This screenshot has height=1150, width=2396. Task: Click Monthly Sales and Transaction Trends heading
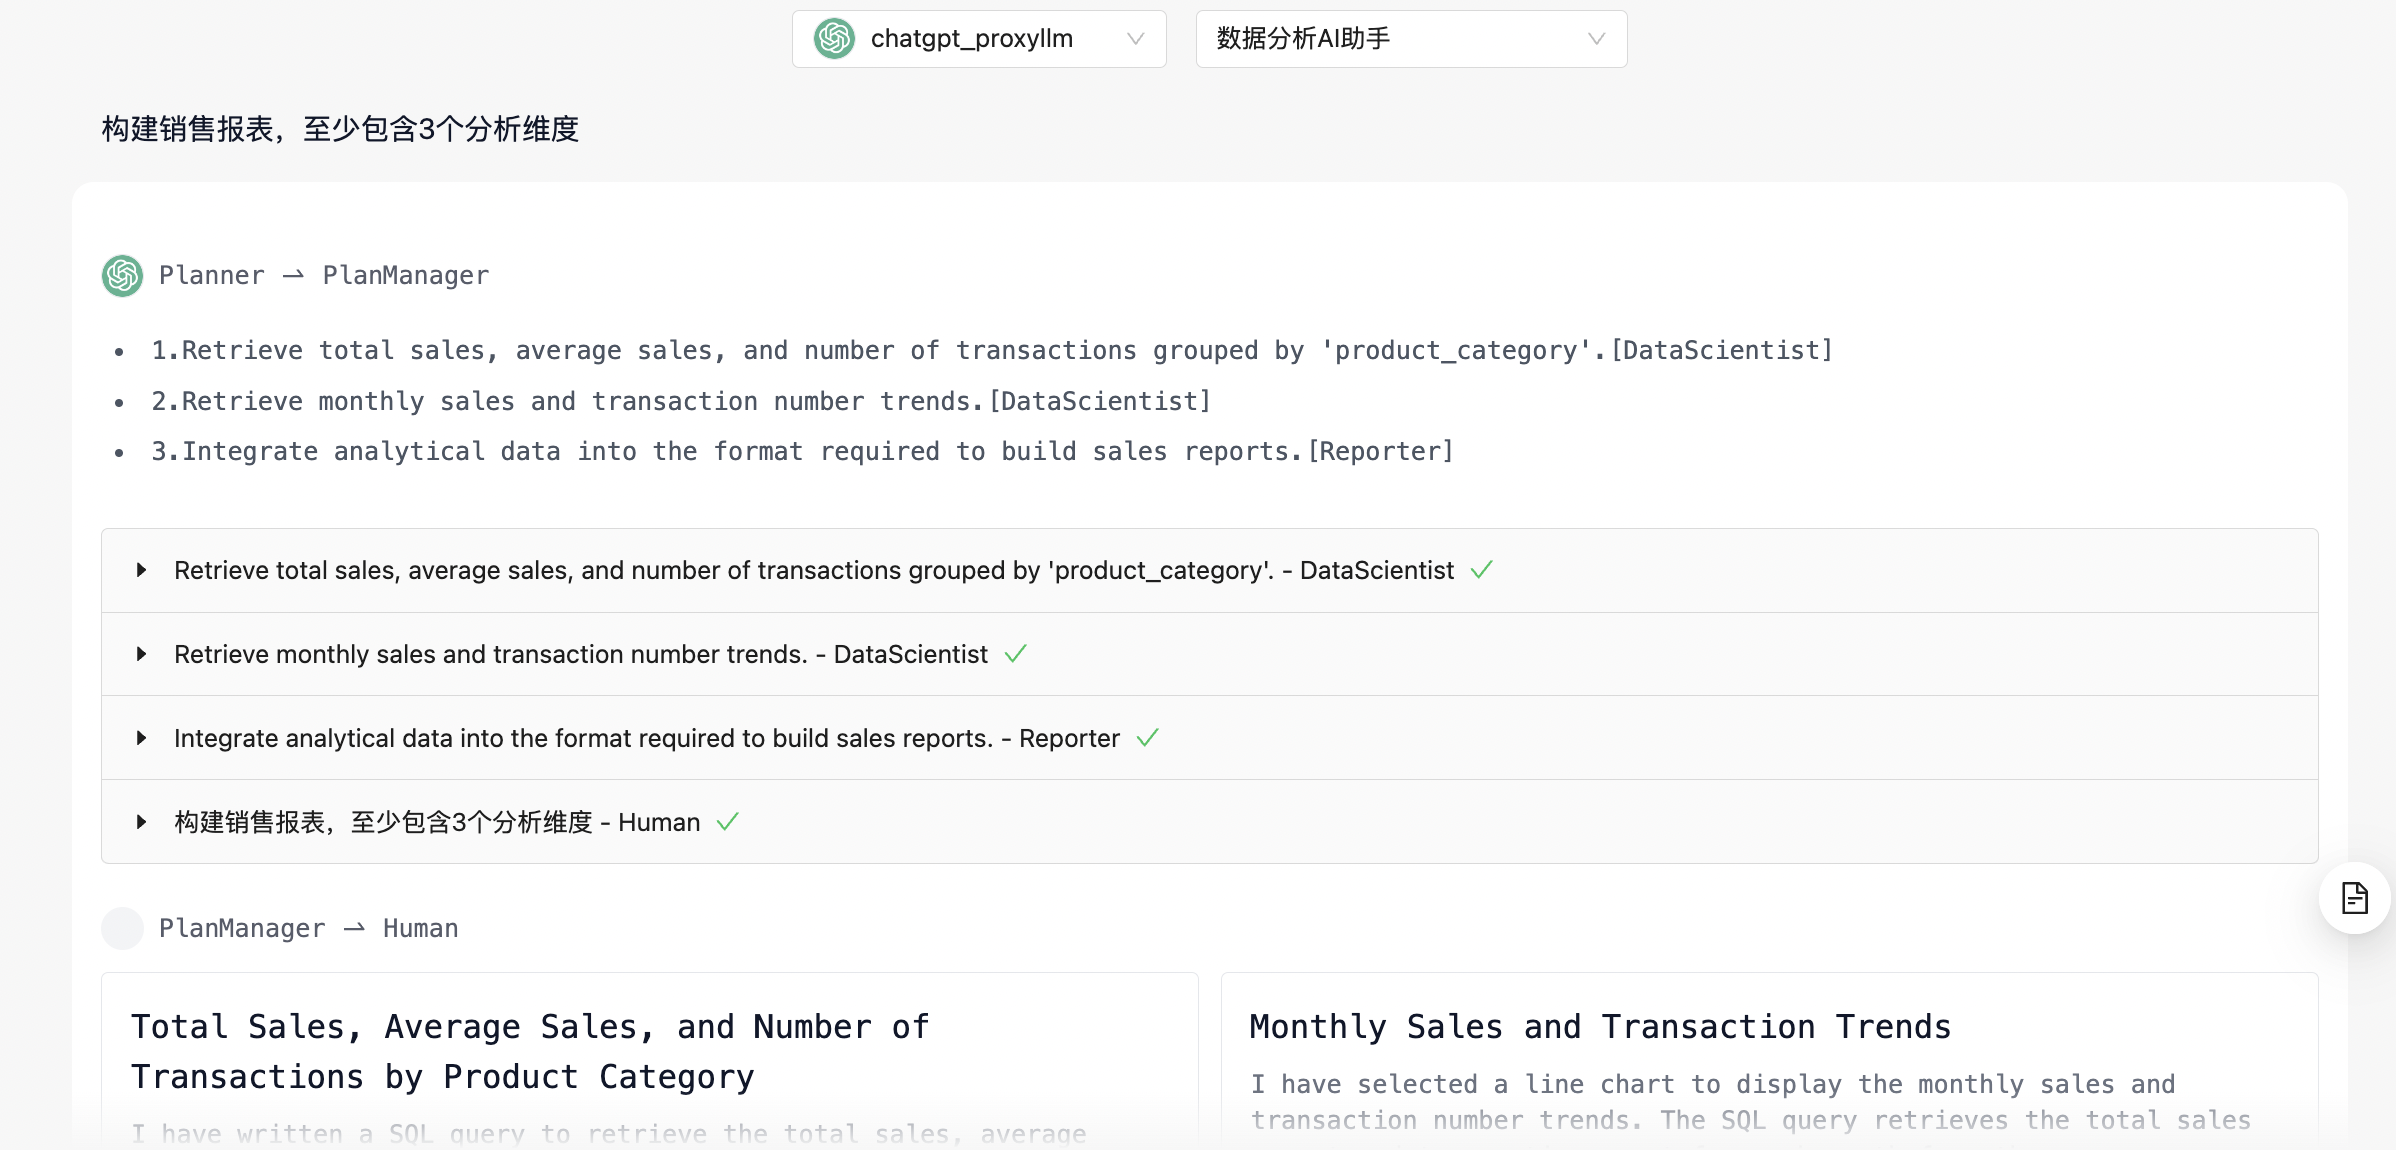tap(1600, 1027)
